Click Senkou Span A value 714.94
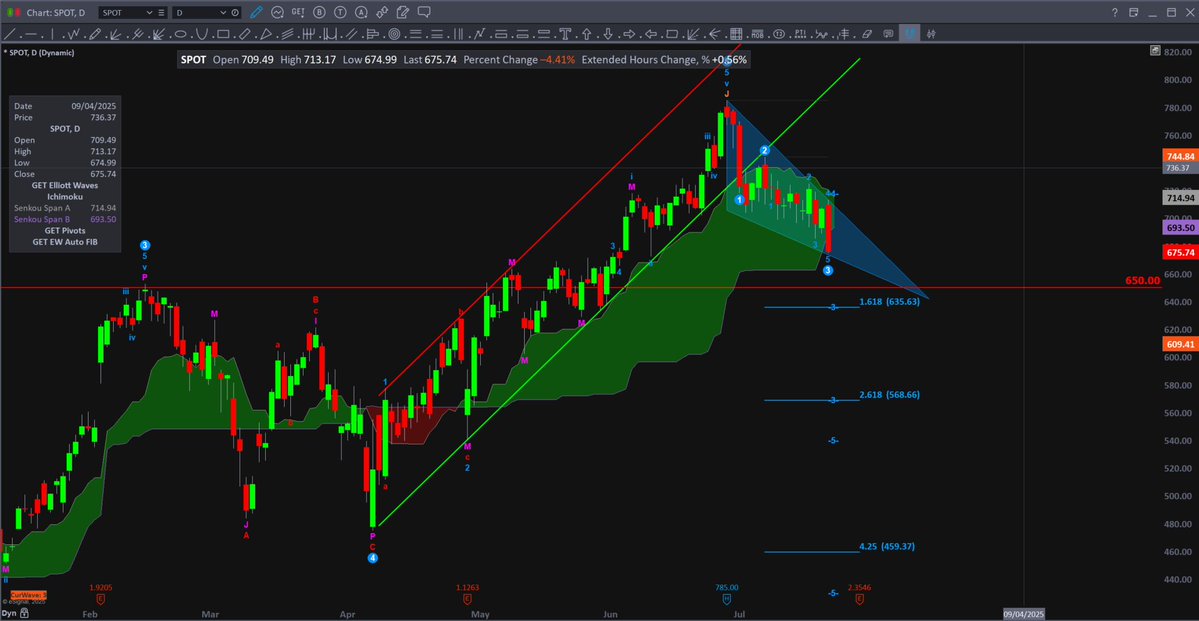 tap(102, 207)
